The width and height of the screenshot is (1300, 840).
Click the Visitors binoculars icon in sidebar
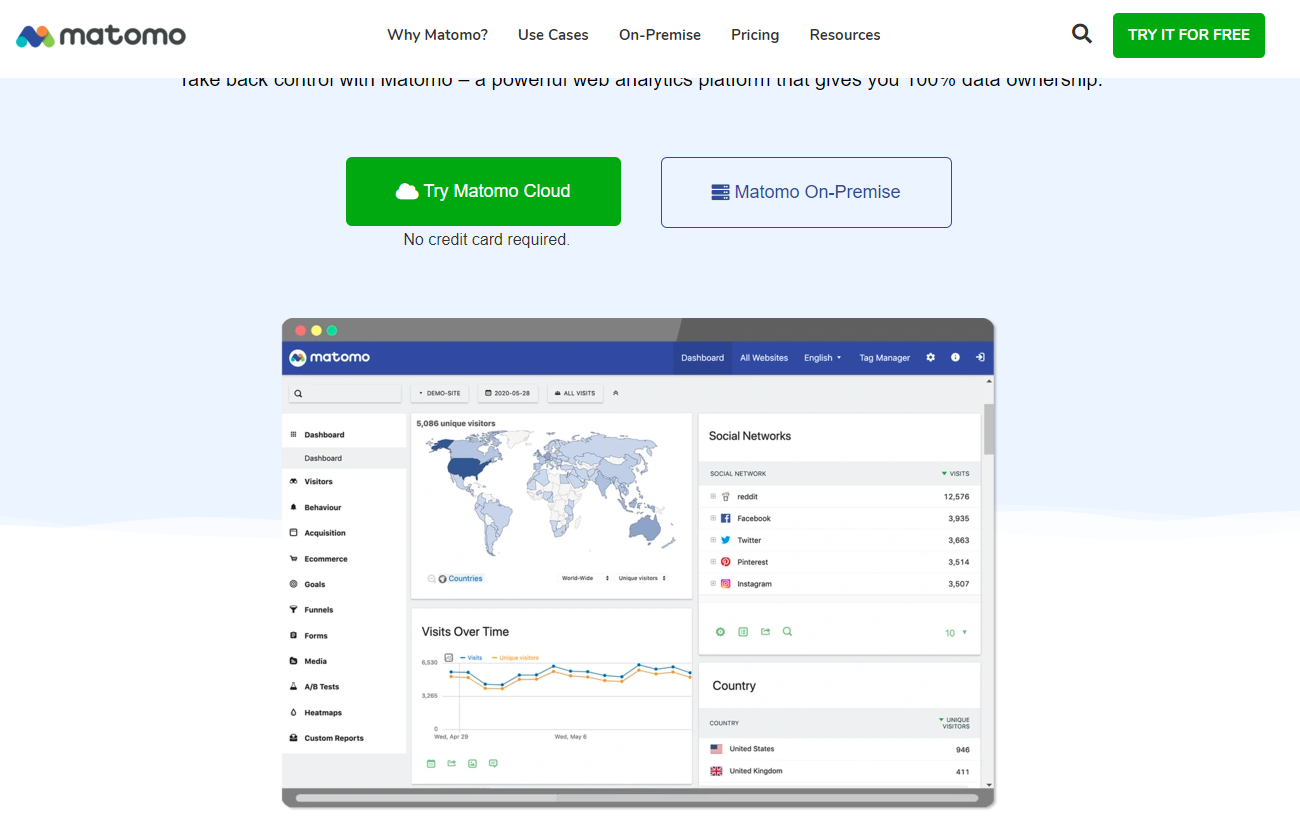[293, 481]
